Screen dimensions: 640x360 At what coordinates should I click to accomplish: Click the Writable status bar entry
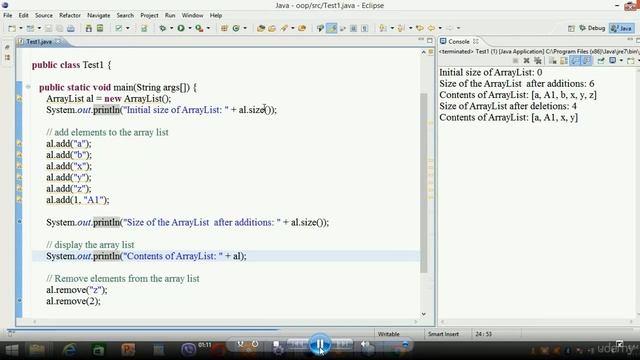[x=389, y=334]
